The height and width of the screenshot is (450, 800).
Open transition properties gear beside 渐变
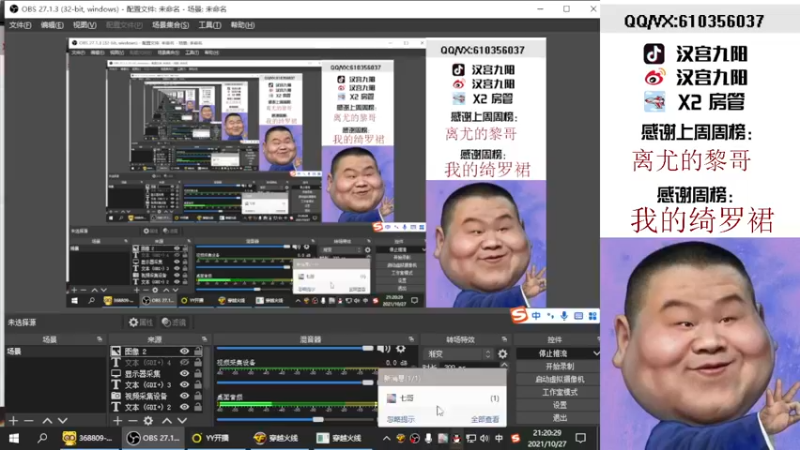click(503, 354)
